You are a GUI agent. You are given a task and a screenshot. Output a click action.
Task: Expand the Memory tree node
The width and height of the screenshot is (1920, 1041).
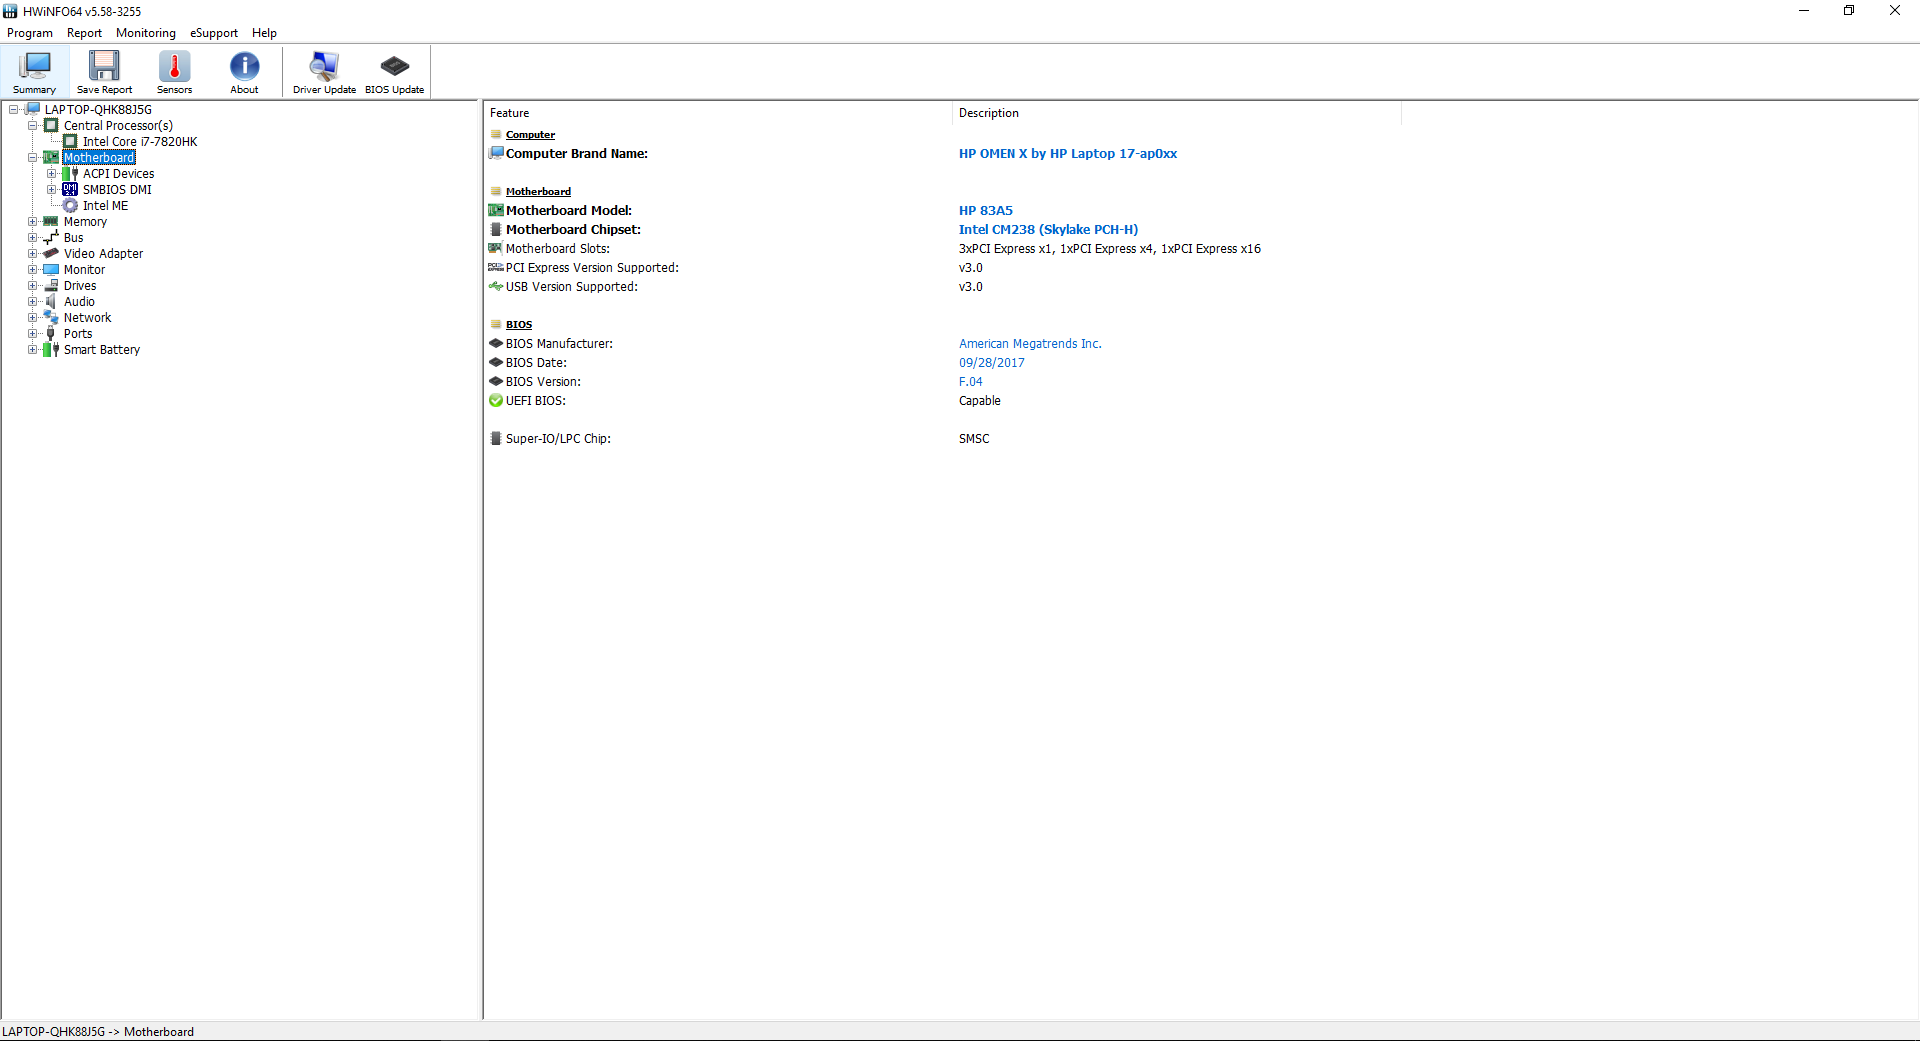coord(32,222)
